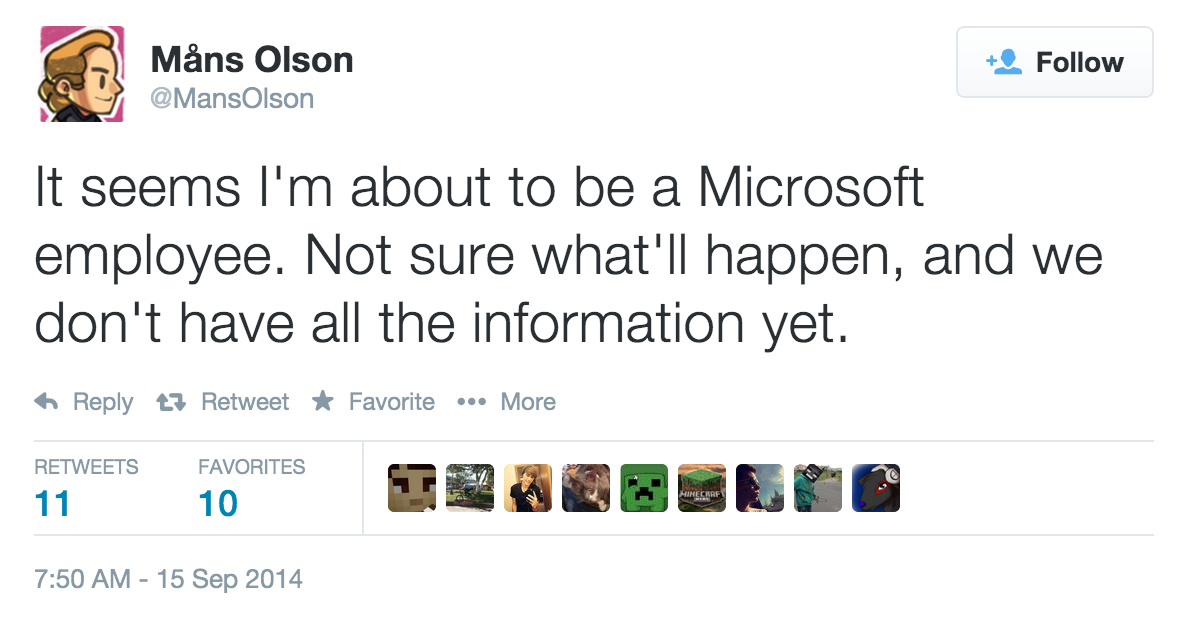Image resolution: width=1184 pixels, height=632 pixels.
Task: Favorite the tweet using the star icon
Action: point(322,402)
